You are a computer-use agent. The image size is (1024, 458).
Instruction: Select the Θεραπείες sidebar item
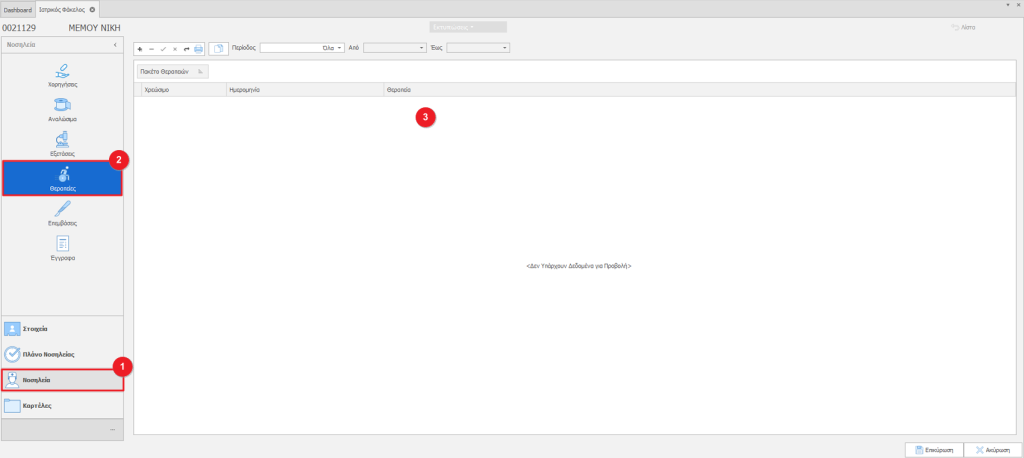tap(62, 178)
